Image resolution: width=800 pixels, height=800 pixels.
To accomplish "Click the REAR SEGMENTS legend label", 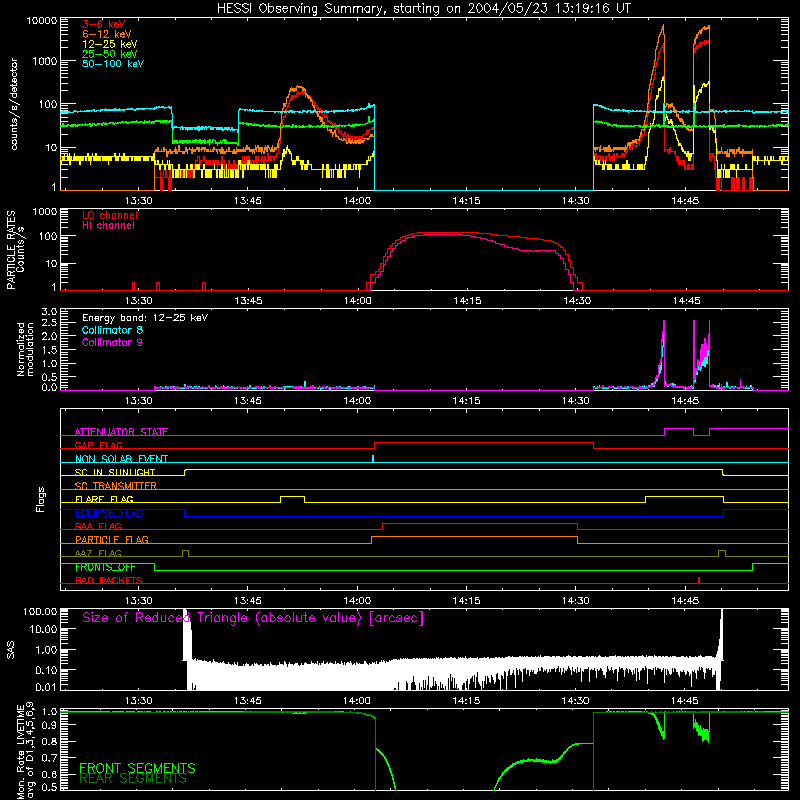I will pyautogui.click(x=133, y=779).
